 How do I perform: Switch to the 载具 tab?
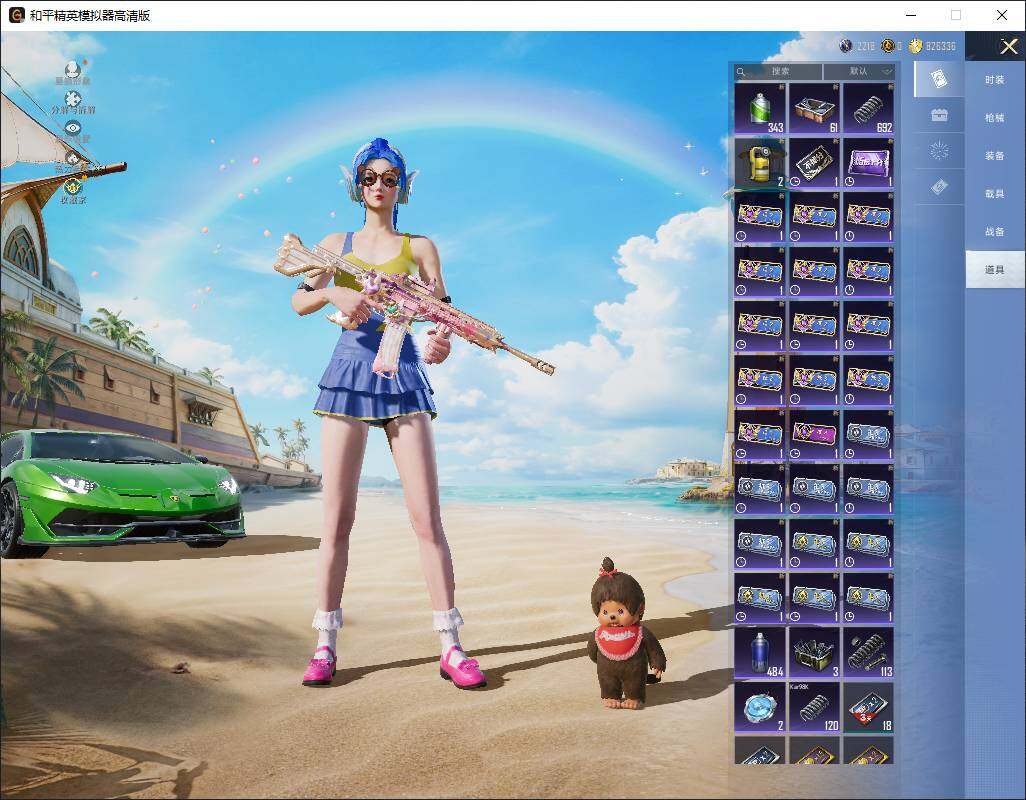click(x=995, y=194)
